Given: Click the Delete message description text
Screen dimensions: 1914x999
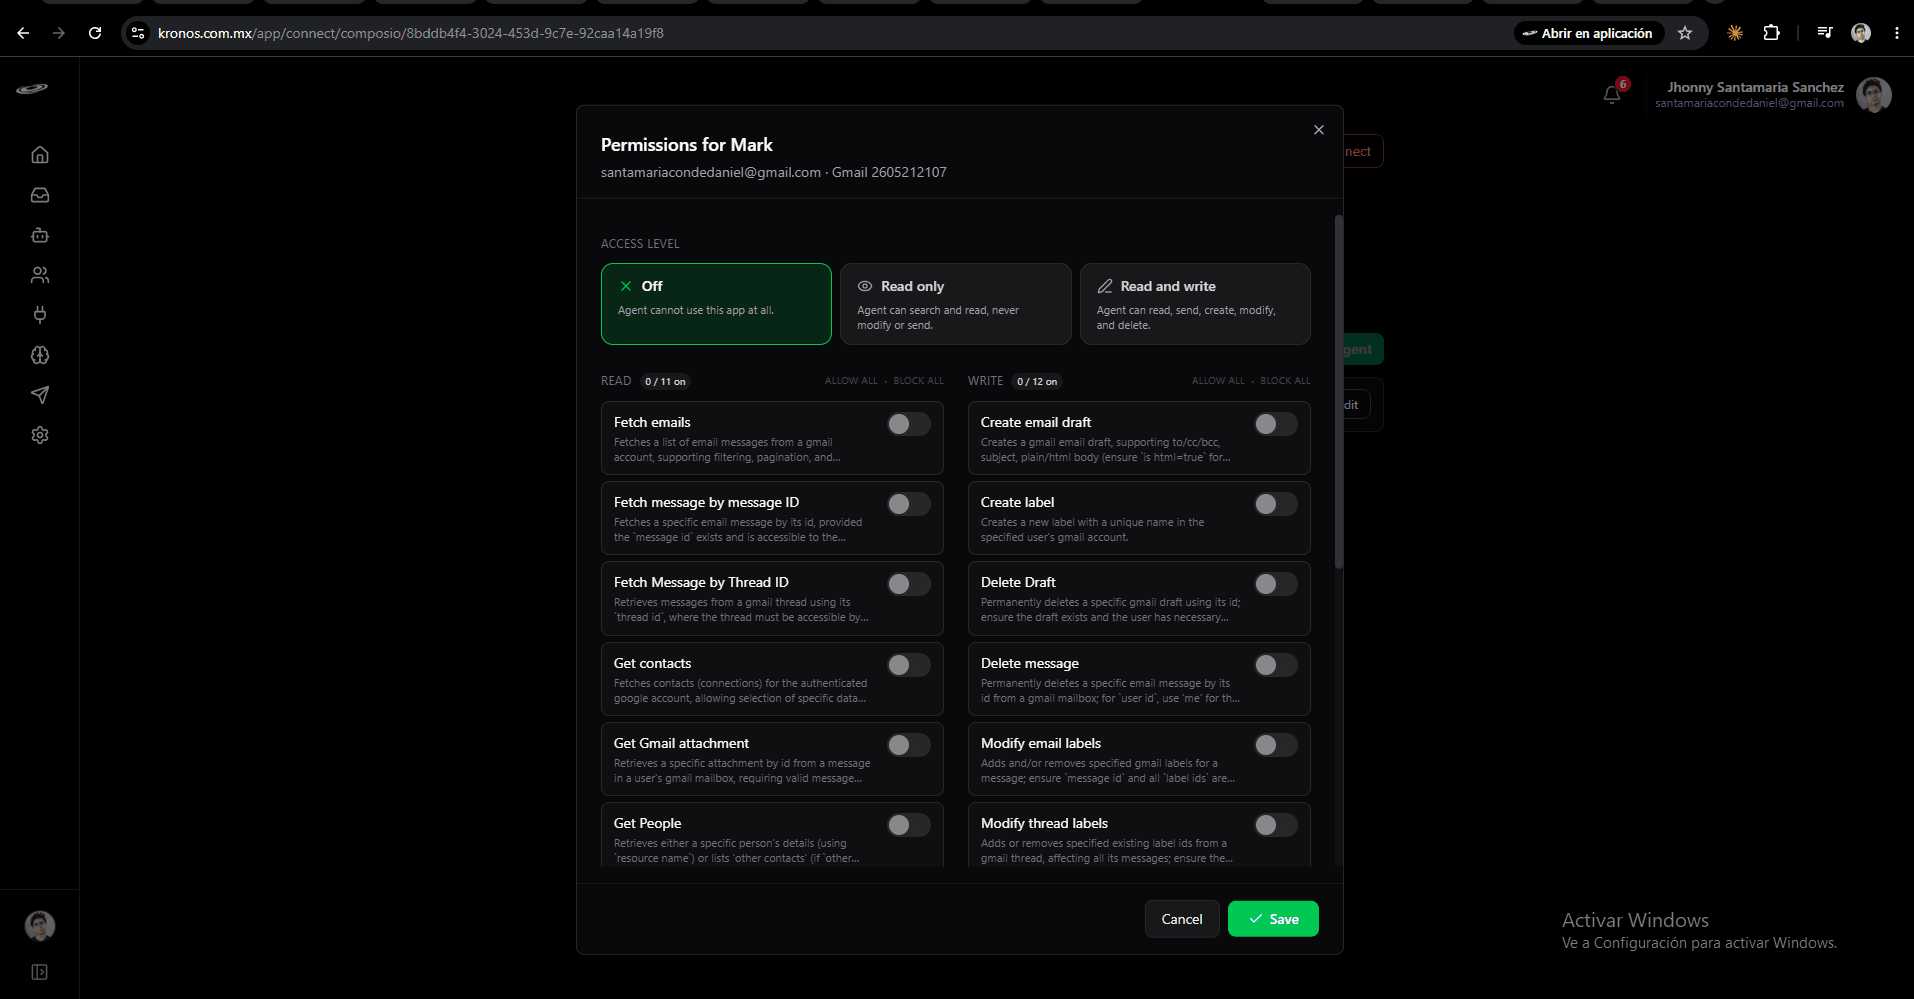Looking at the screenshot, I should (1110, 691).
